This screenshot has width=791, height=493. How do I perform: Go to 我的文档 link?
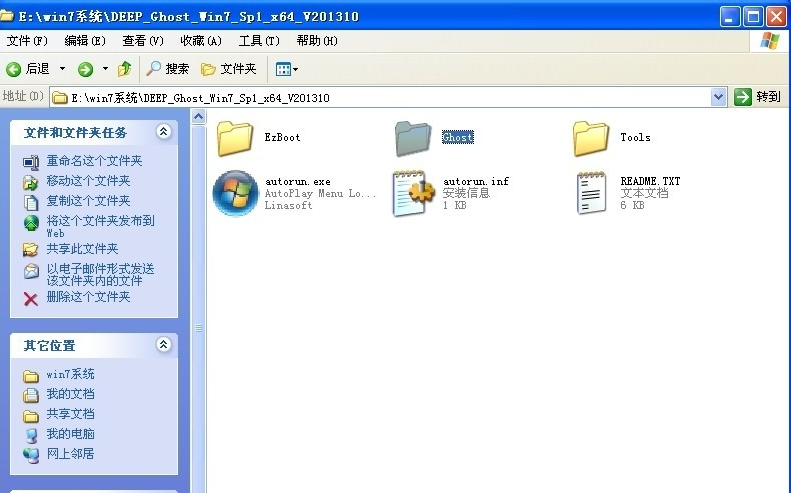click(x=70, y=394)
